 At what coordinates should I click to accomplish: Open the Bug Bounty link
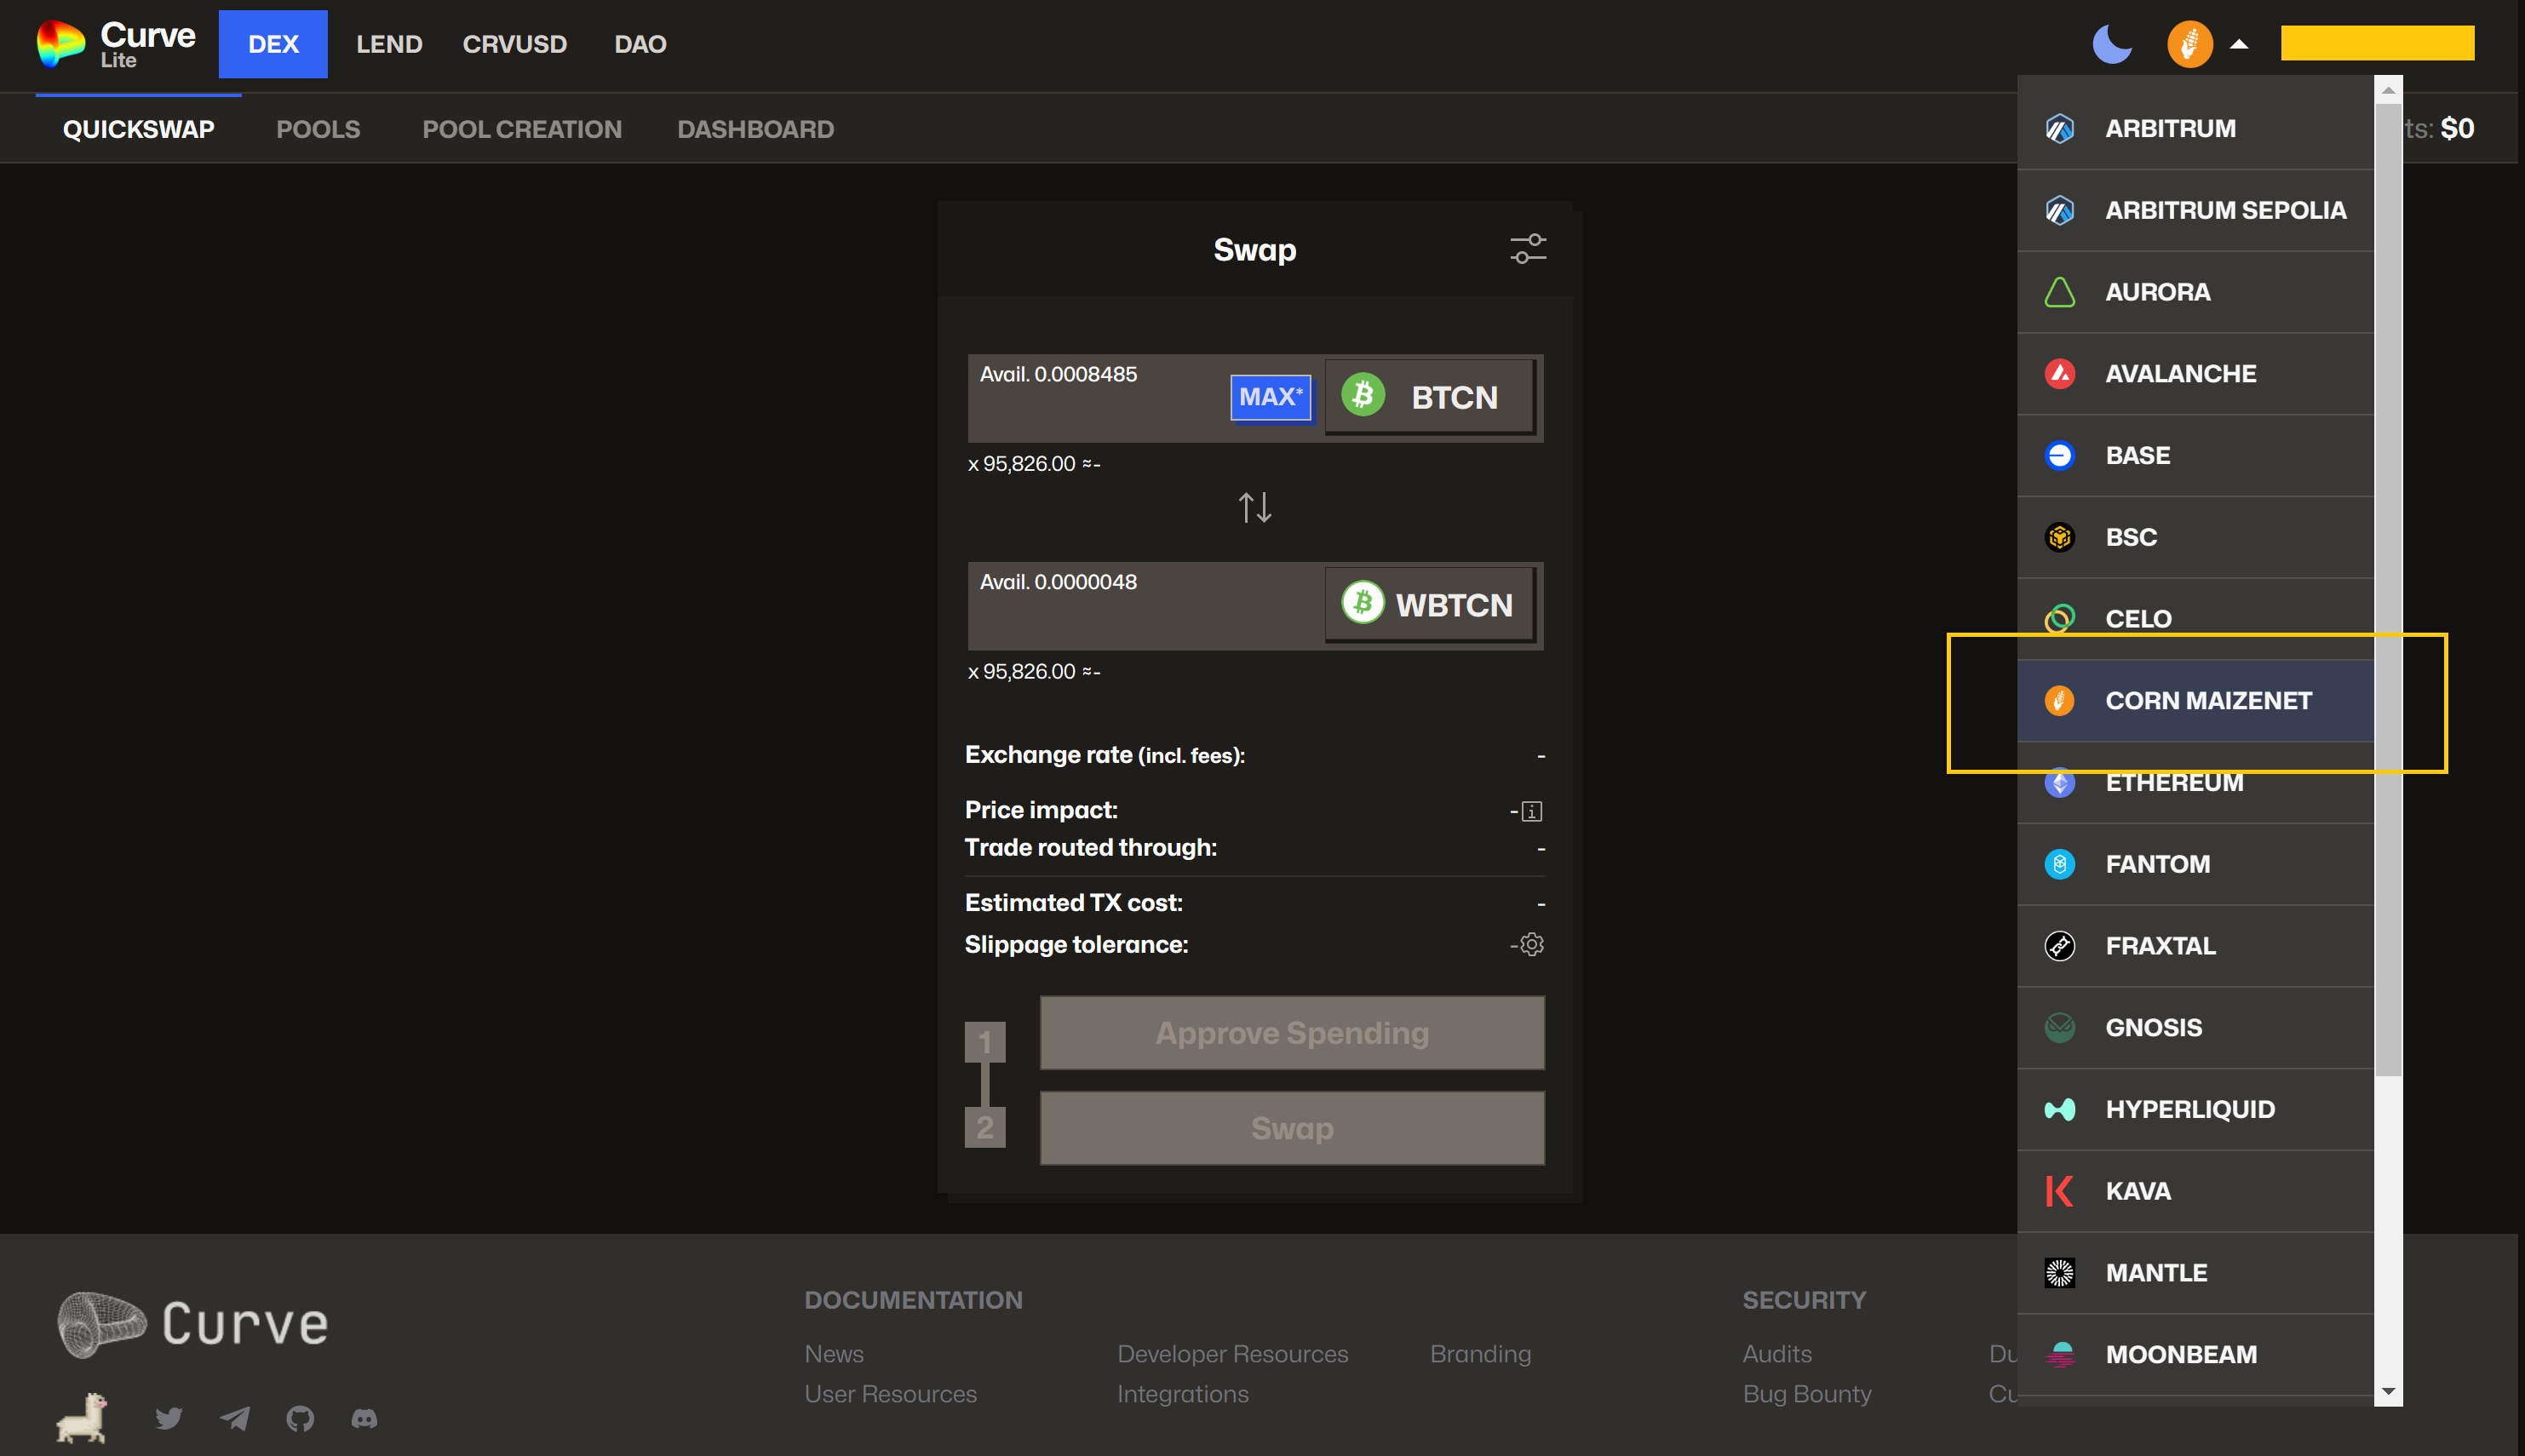tap(1806, 1394)
